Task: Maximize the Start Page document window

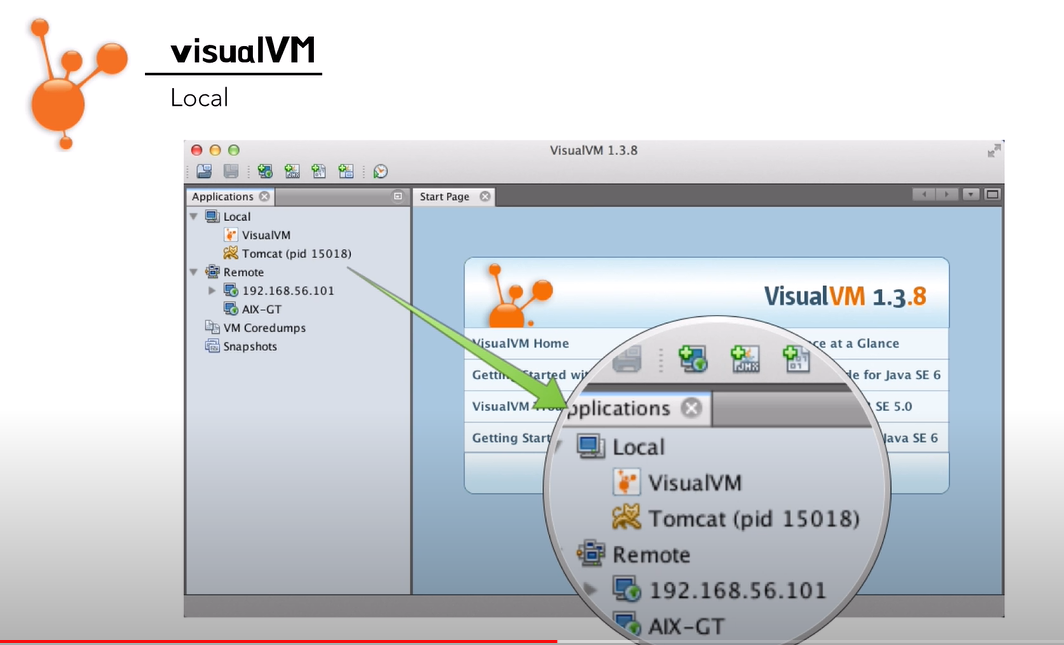Action: pos(992,195)
